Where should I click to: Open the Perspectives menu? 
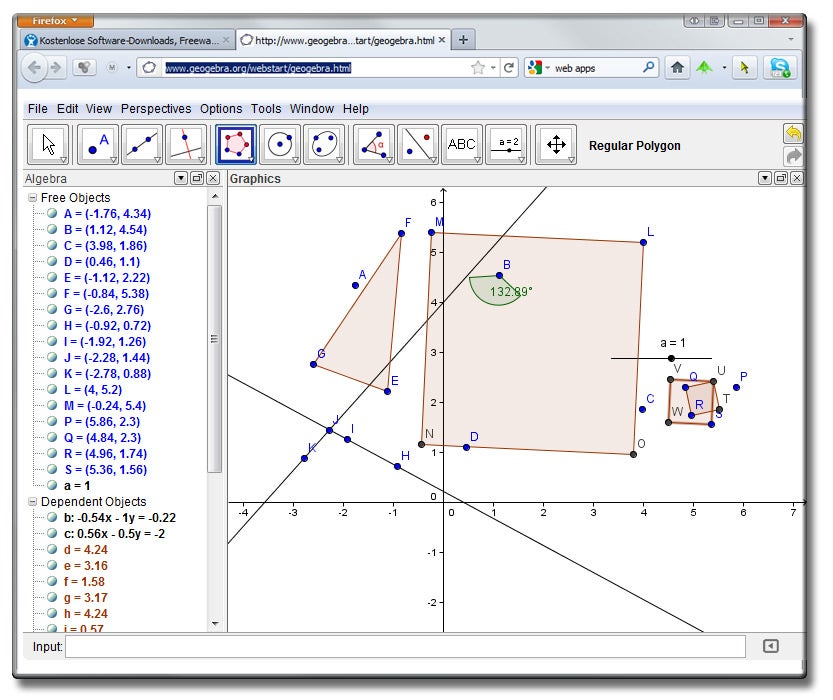155,109
